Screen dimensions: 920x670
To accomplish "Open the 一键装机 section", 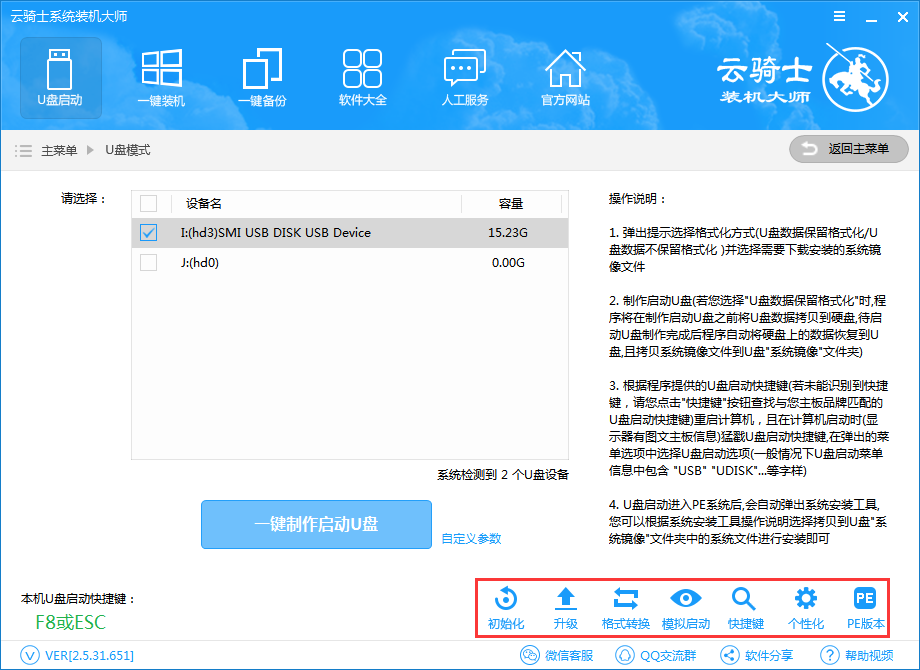I will tap(161, 78).
